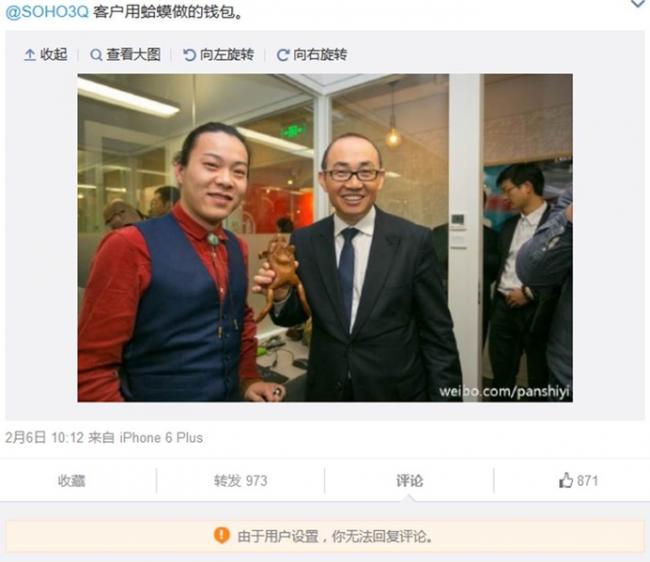Select the 收起 collapse text

(54, 55)
